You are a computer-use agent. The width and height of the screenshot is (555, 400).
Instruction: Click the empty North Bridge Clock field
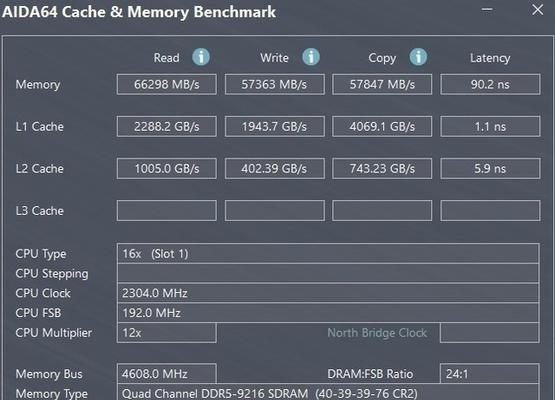(490, 333)
